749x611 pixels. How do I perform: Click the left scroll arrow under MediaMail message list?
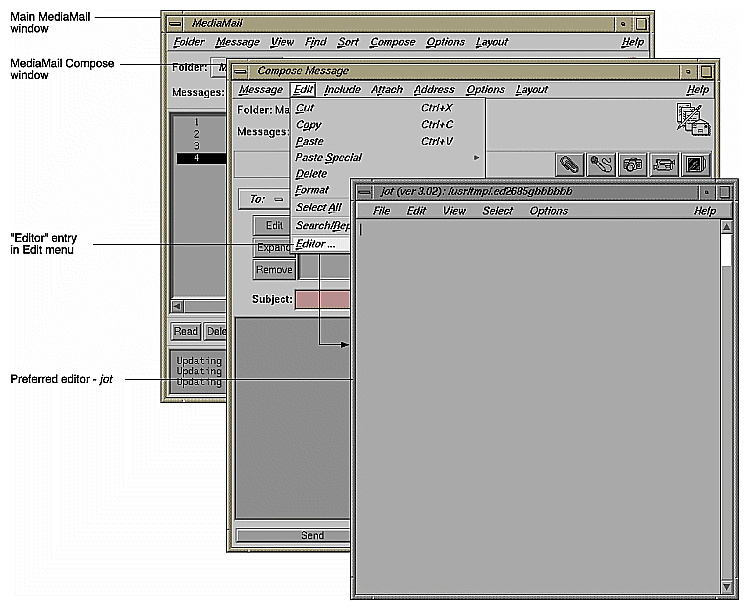pyautogui.click(x=177, y=306)
